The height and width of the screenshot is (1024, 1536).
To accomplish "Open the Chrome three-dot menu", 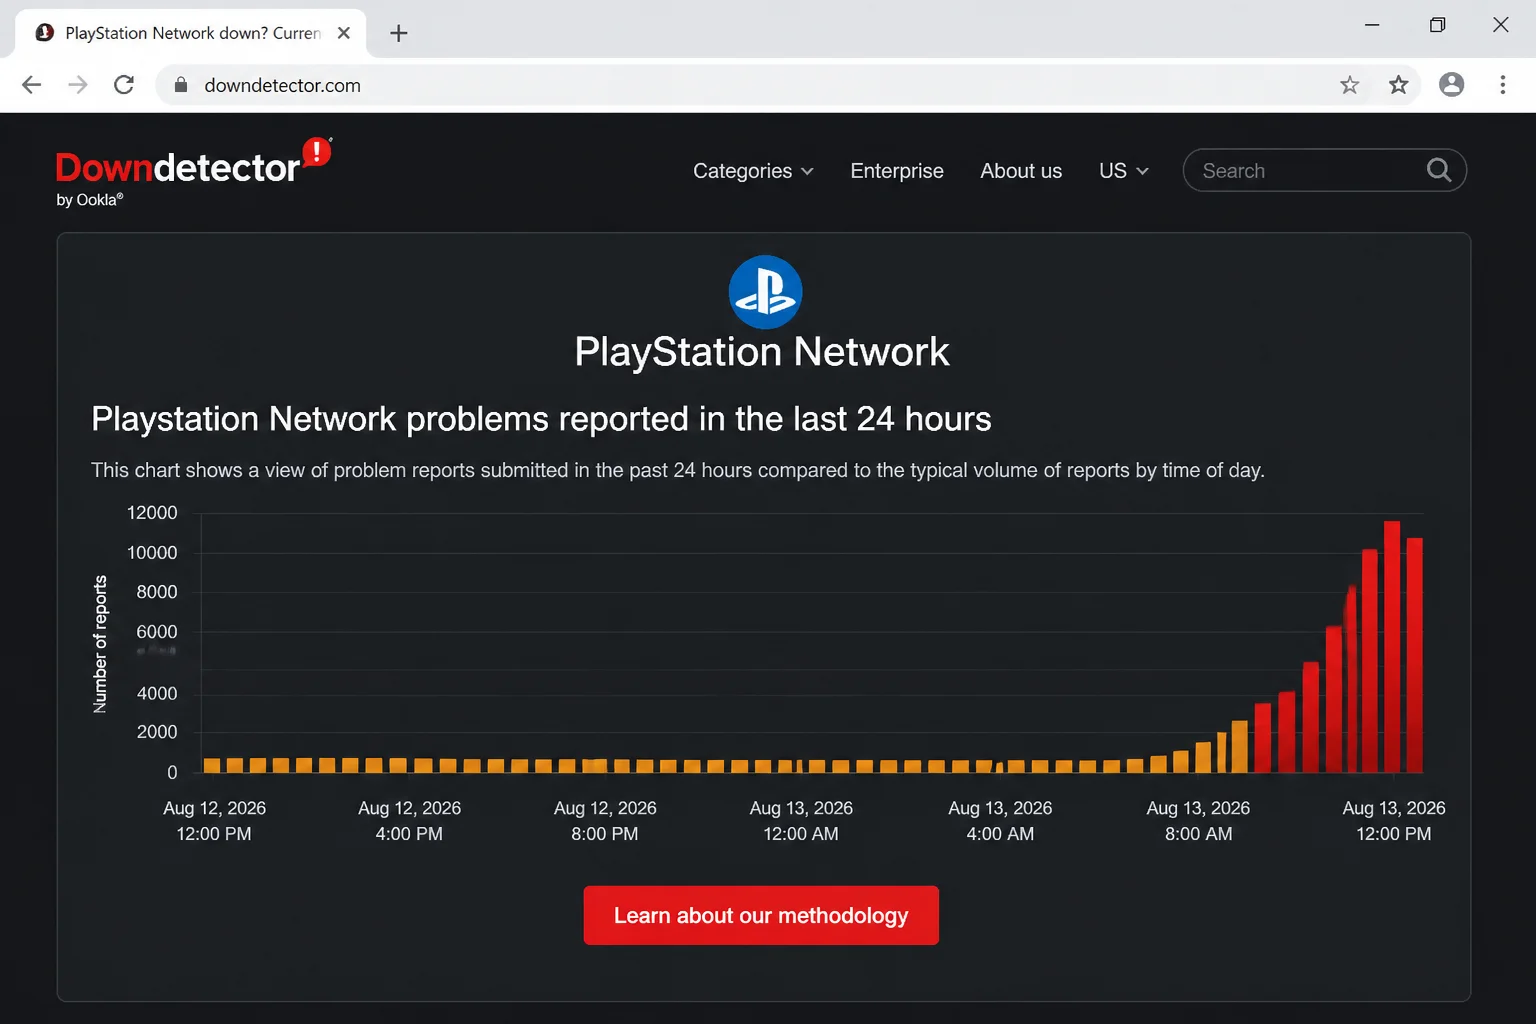I will [x=1502, y=85].
